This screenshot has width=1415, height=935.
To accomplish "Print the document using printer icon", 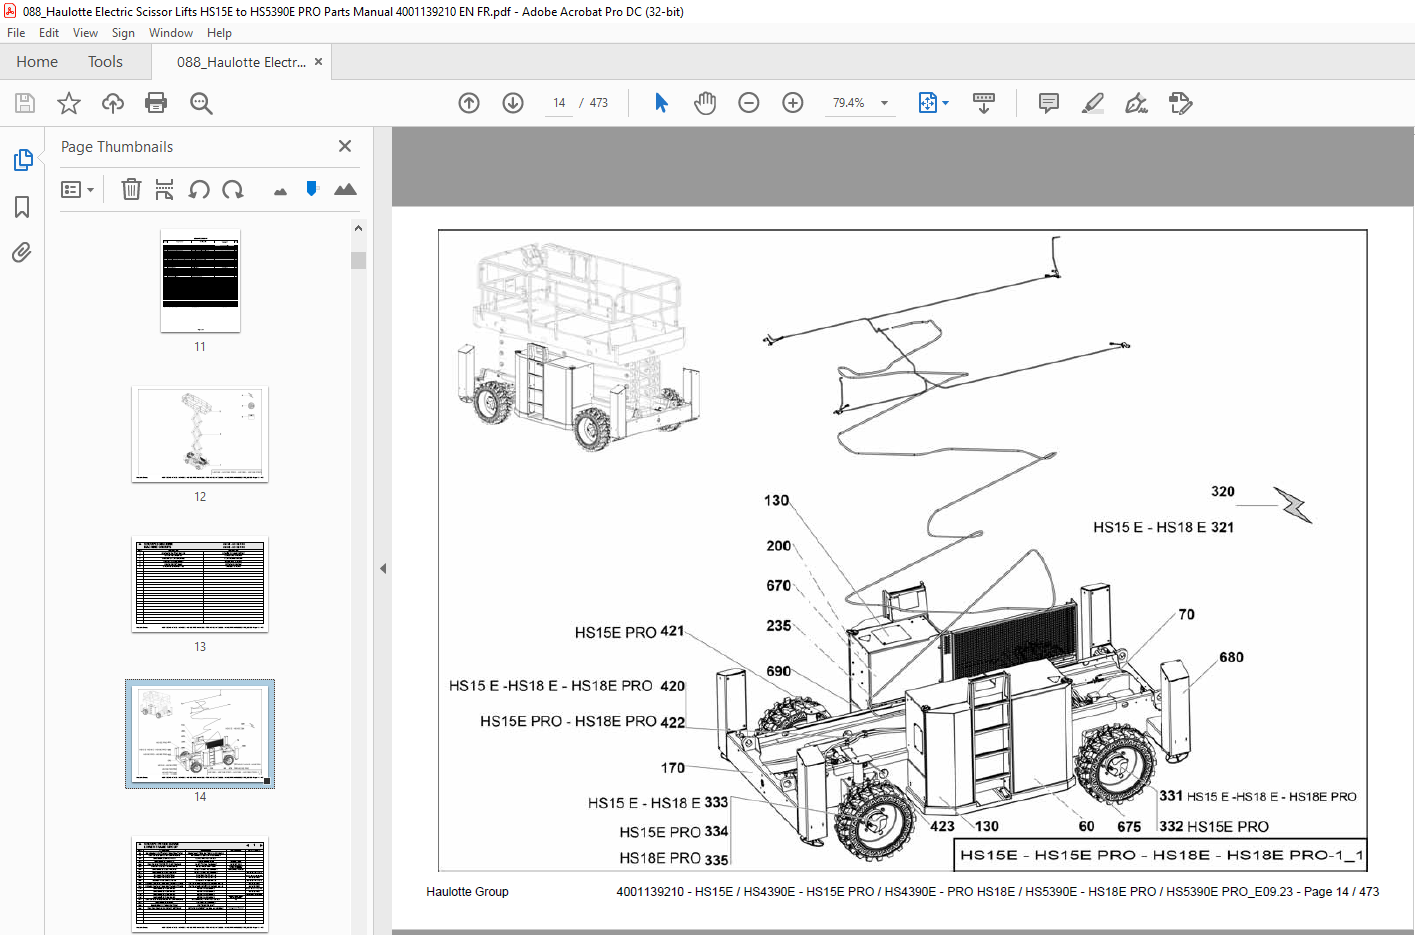I will click(156, 103).
